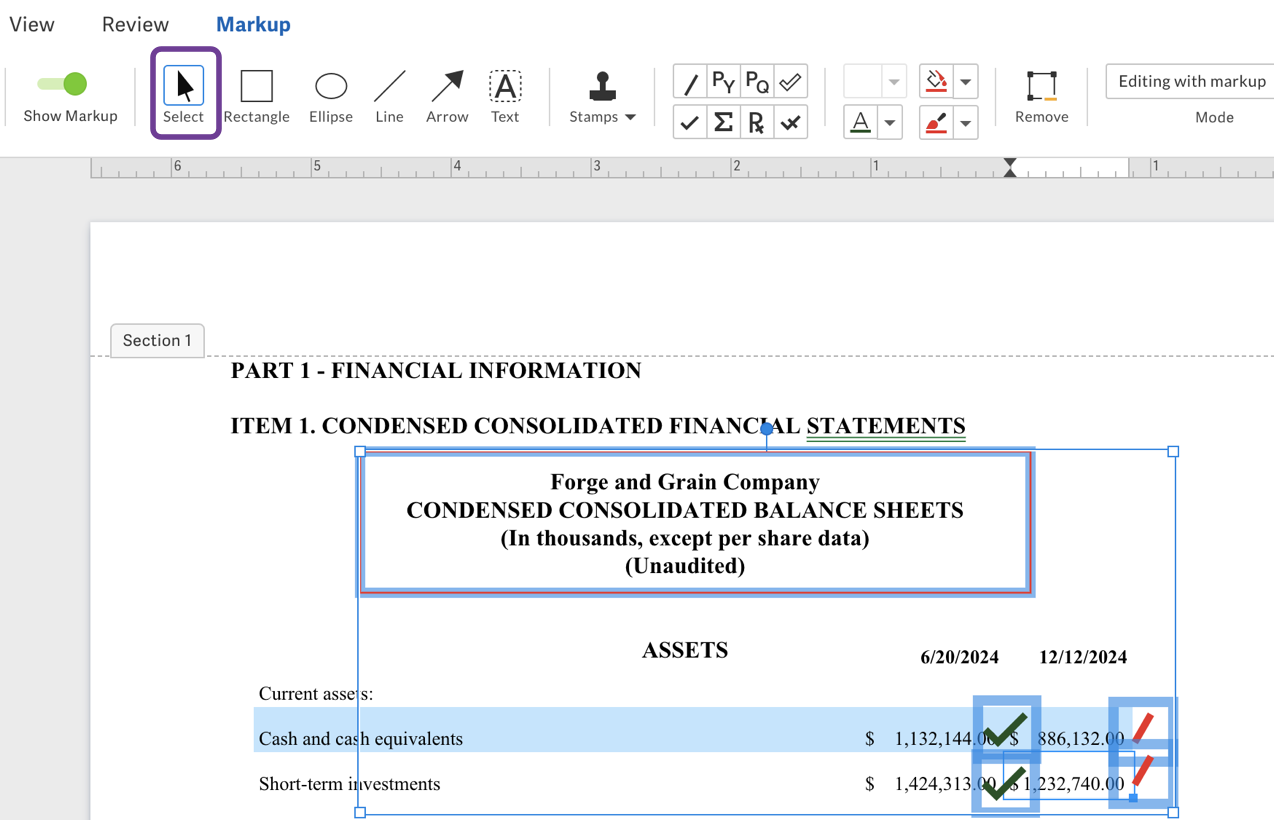Click the R-with-x recalculated stamp
This screenshot has height=820, width=1274.
[x=757, y=123]
